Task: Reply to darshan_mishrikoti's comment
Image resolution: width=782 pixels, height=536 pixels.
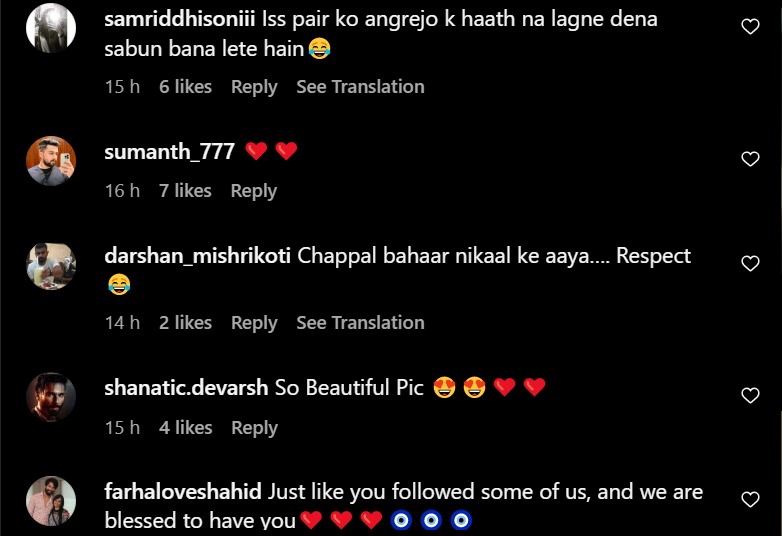Action: 254,323
